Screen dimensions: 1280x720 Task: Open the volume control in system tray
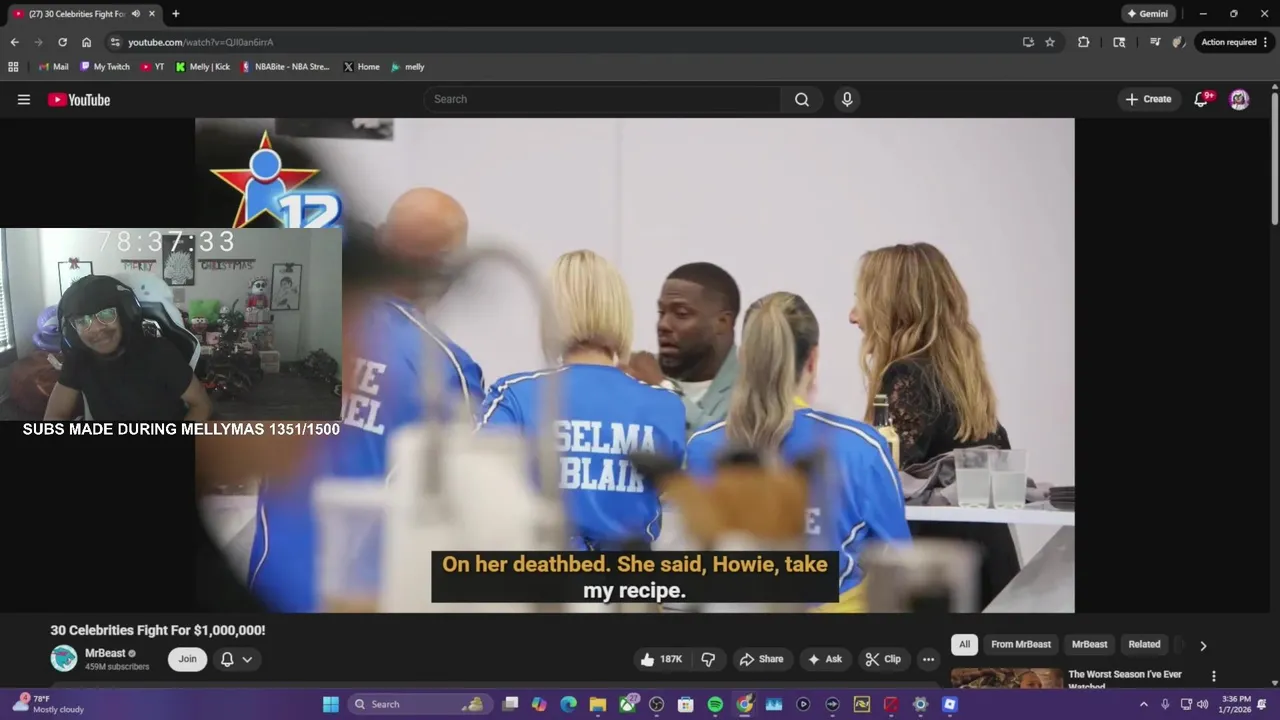(x=1202, y=704)
